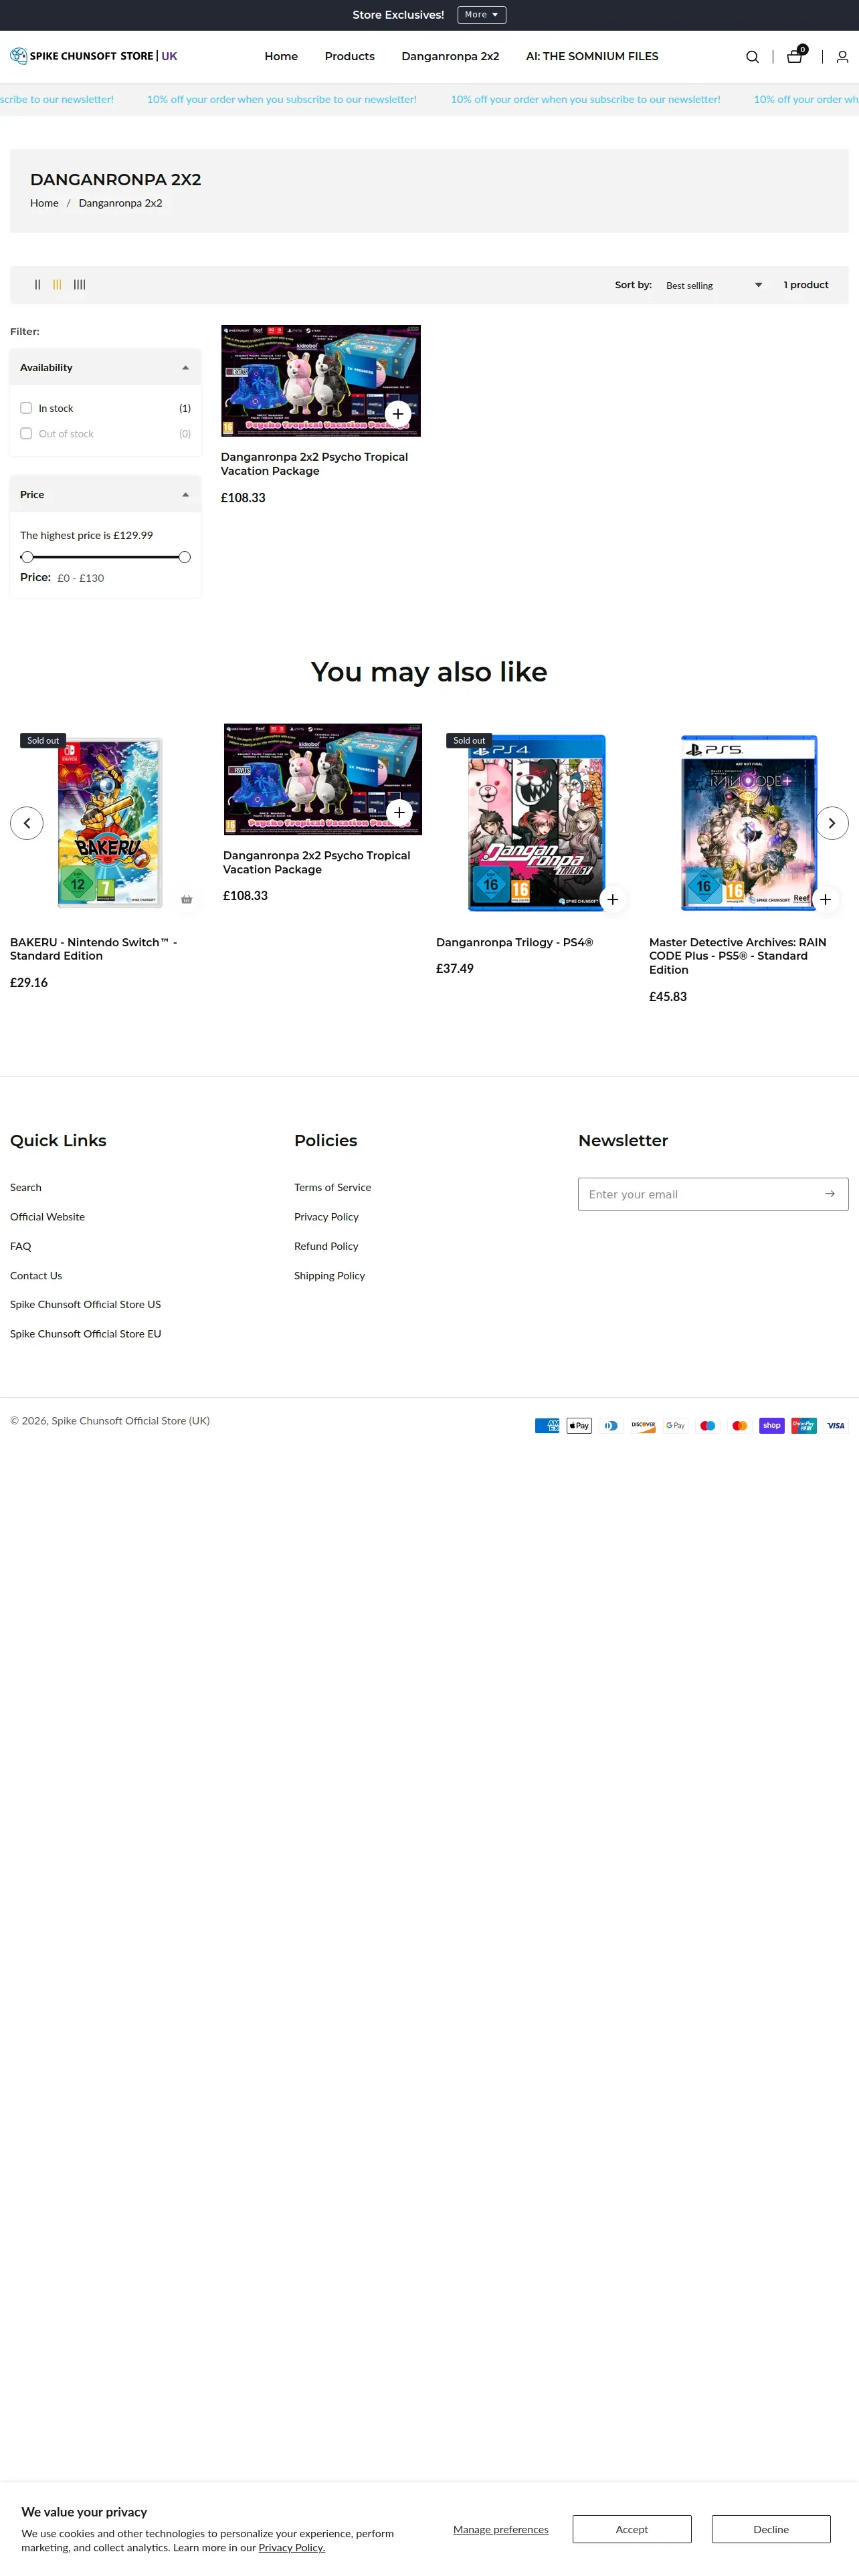Go to next carousel slide
Image resolution: width=859 pixels, height=2576 pixels.
point(832,823)
